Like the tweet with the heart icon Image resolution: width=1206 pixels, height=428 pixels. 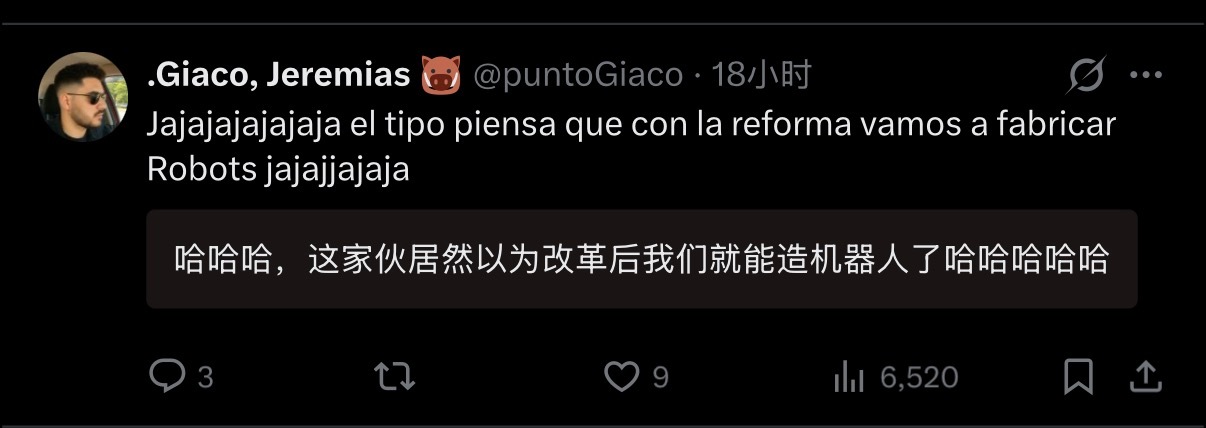(622, 377)
